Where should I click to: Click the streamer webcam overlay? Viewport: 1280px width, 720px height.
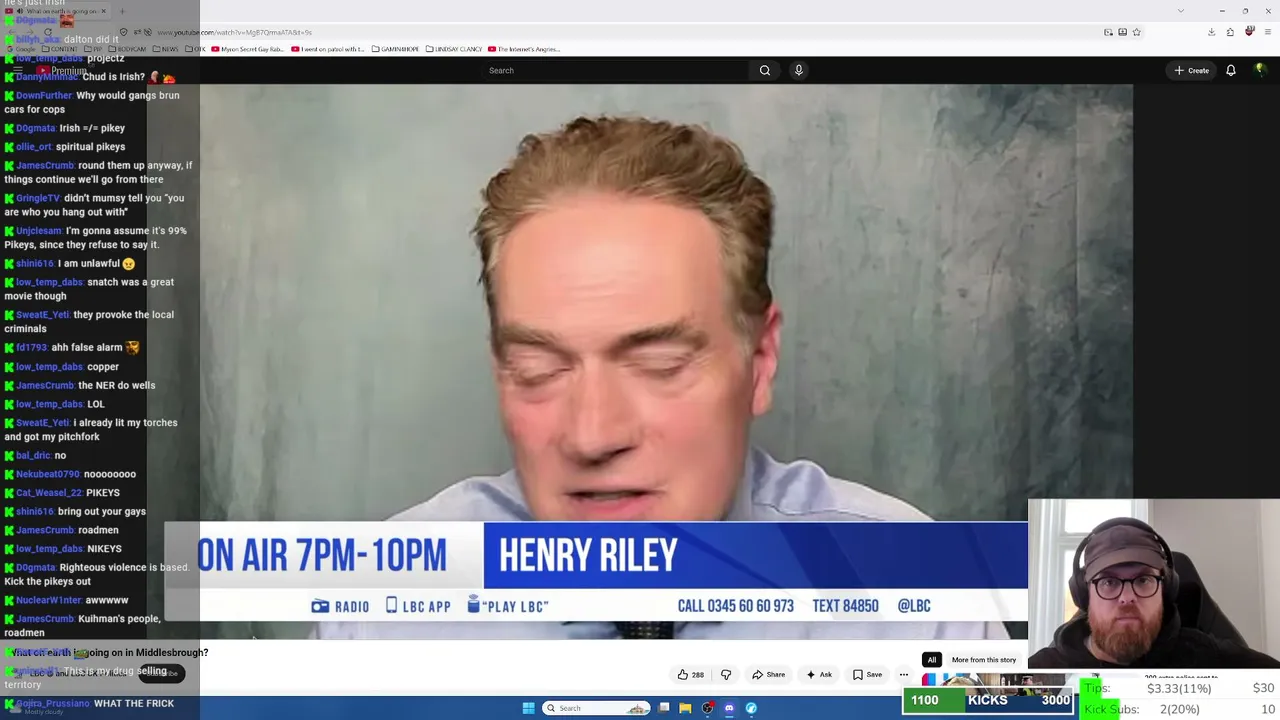coord(1154,582)
